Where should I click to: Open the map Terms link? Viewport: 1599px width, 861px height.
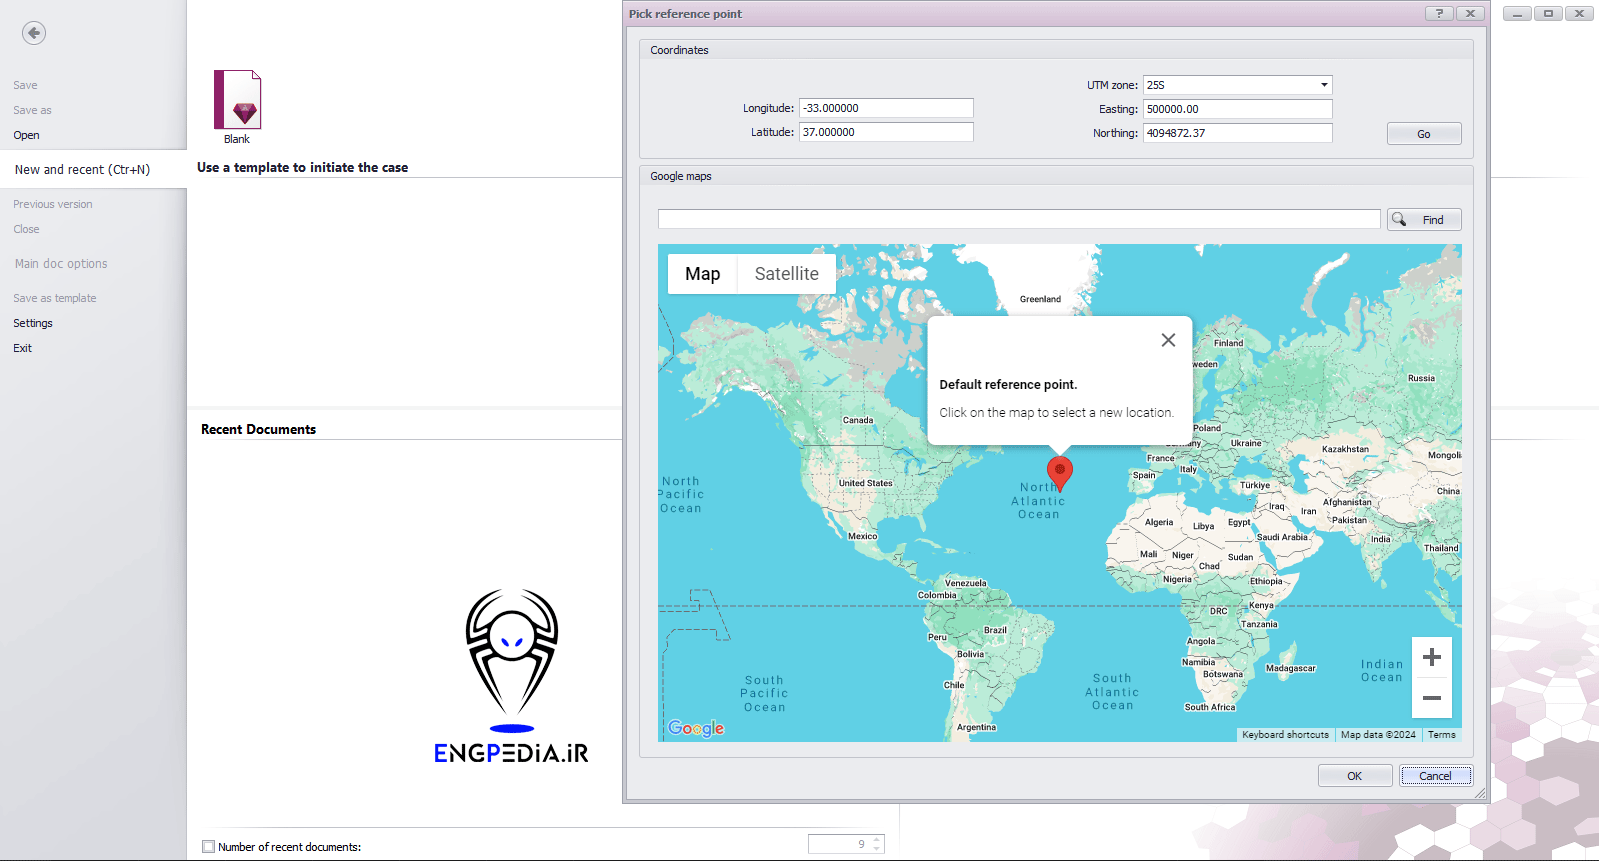click(1441, 735)
